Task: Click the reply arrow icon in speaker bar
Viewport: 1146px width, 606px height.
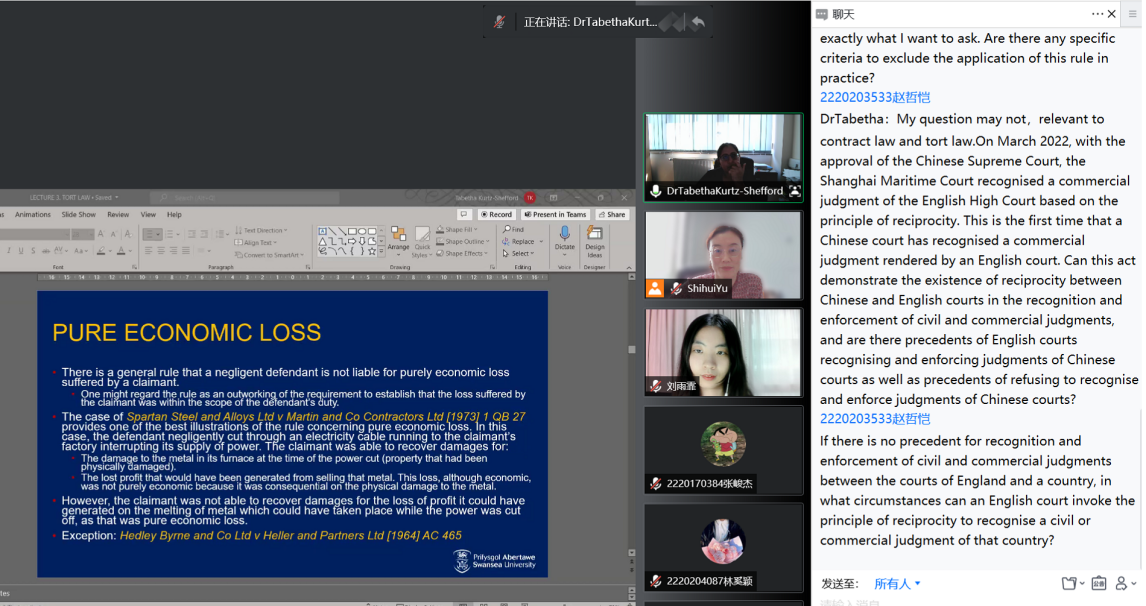Action: point(699,22)
